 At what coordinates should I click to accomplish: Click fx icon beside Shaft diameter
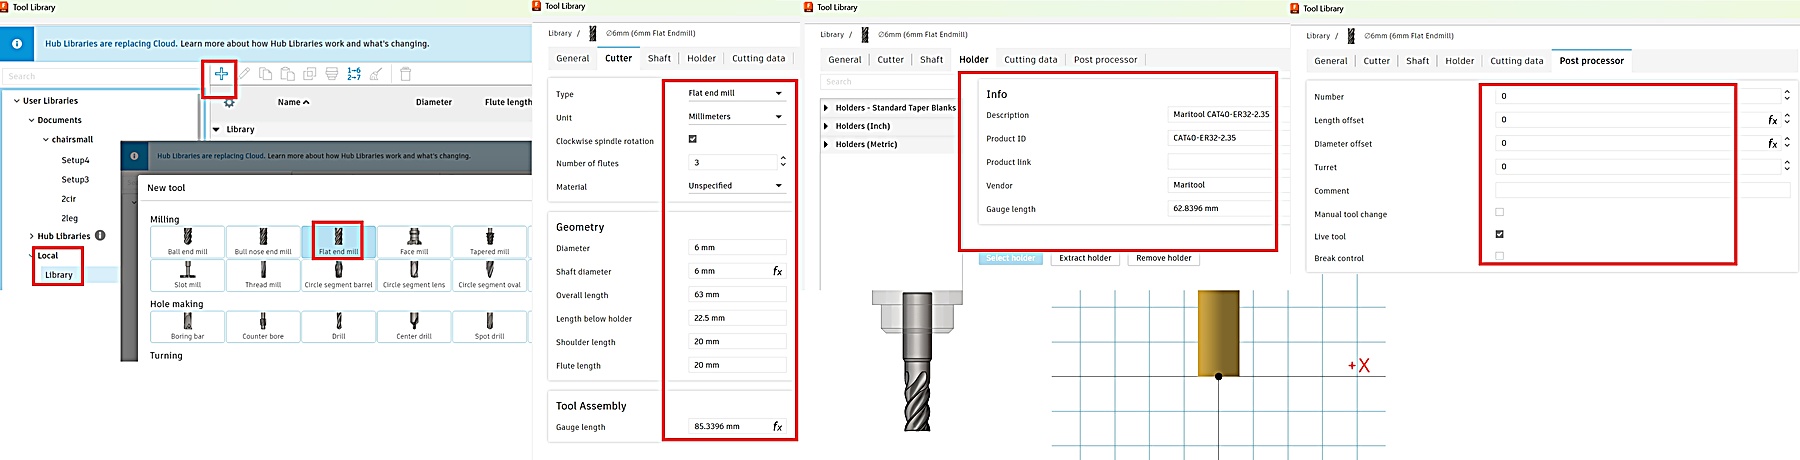coord(778,271)
